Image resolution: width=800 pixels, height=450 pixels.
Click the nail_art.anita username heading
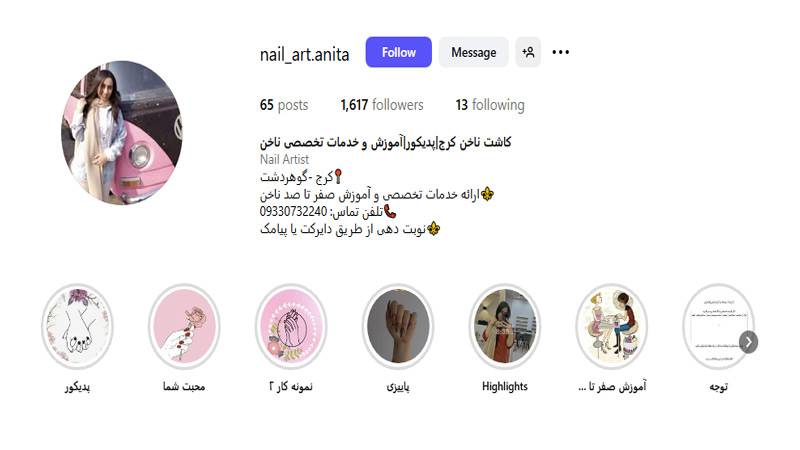[x=305, y=54]
